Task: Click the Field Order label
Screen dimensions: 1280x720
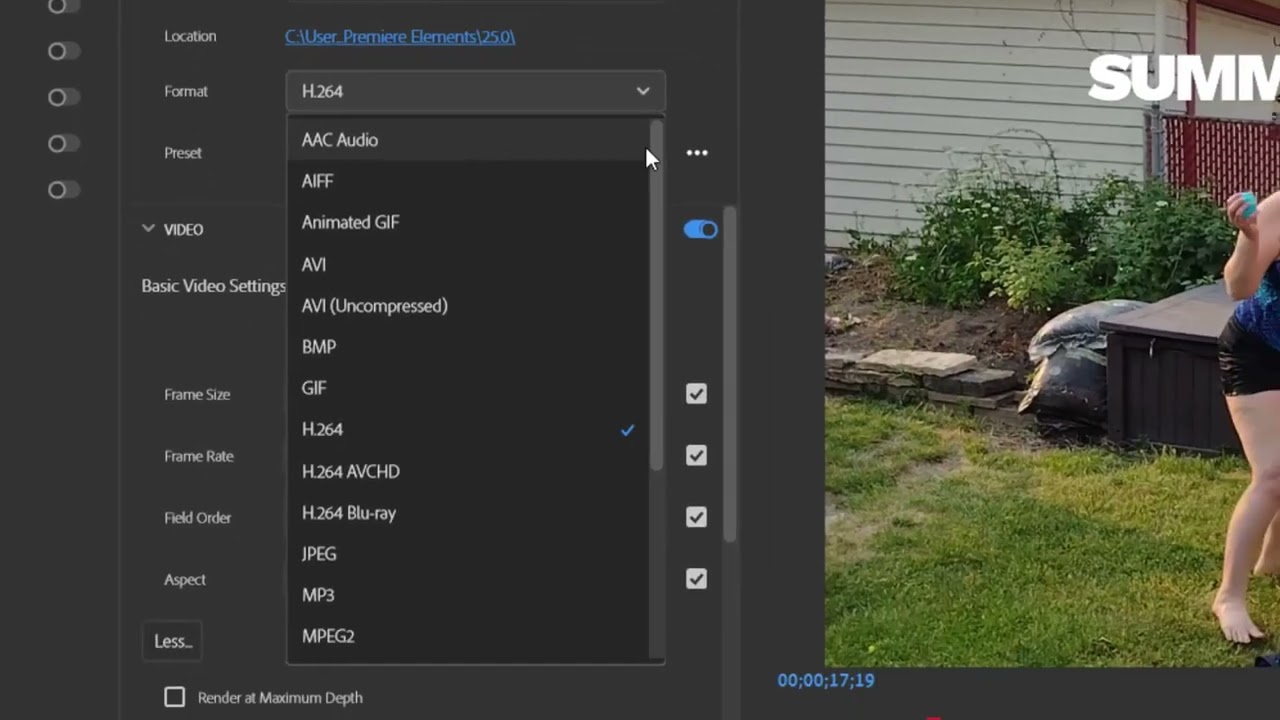Action: pyautogui.click(x=197, y=518)
